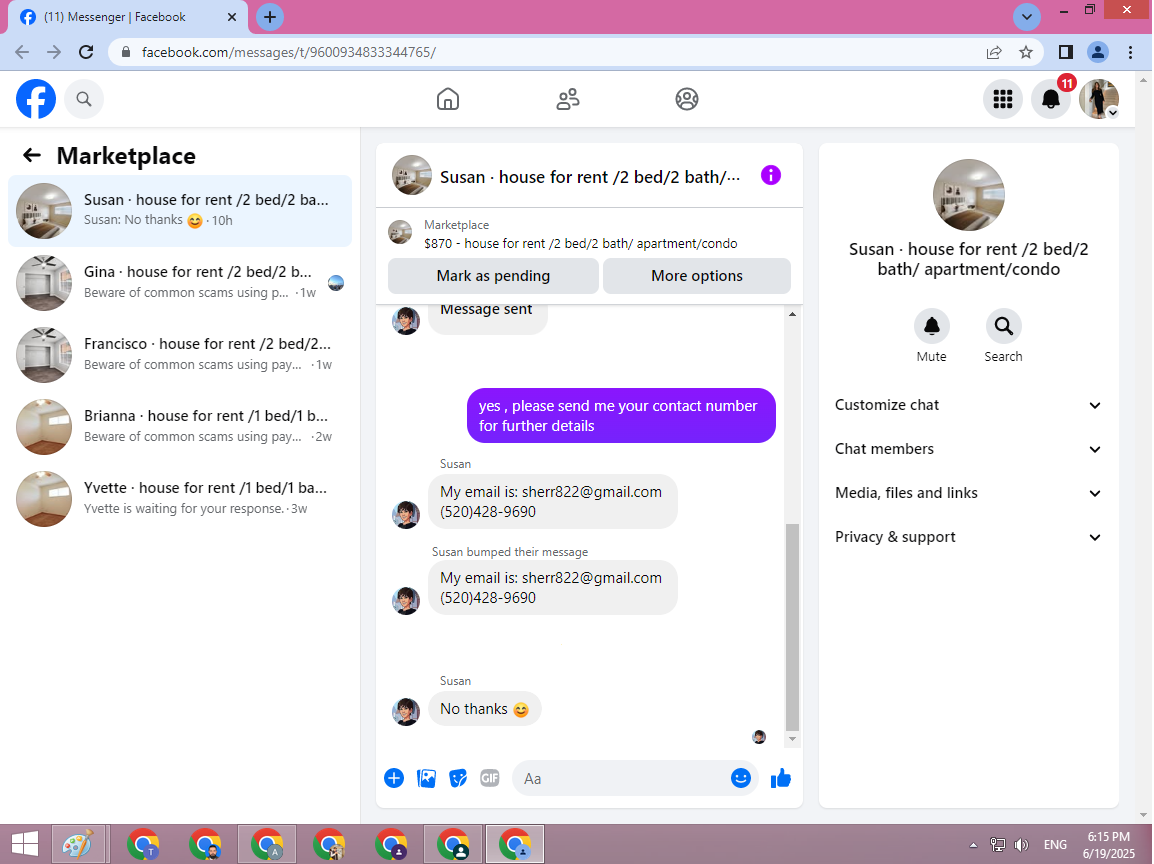Open network icon in system tray

pyautogui.click(x=998, y=845)
